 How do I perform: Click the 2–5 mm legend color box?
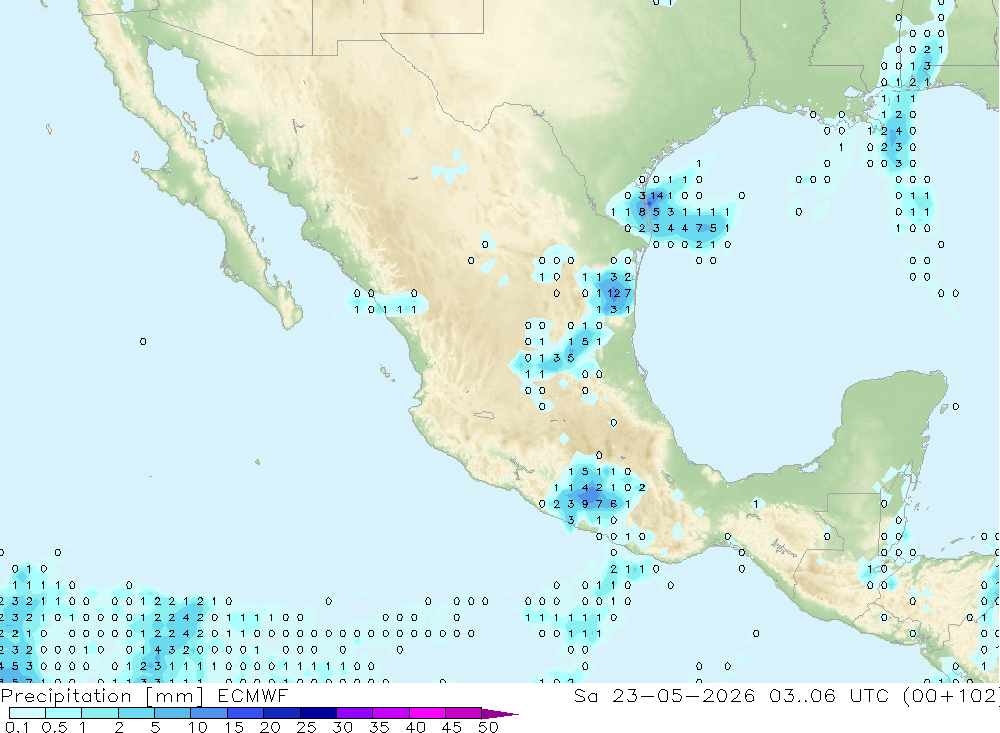136,713
